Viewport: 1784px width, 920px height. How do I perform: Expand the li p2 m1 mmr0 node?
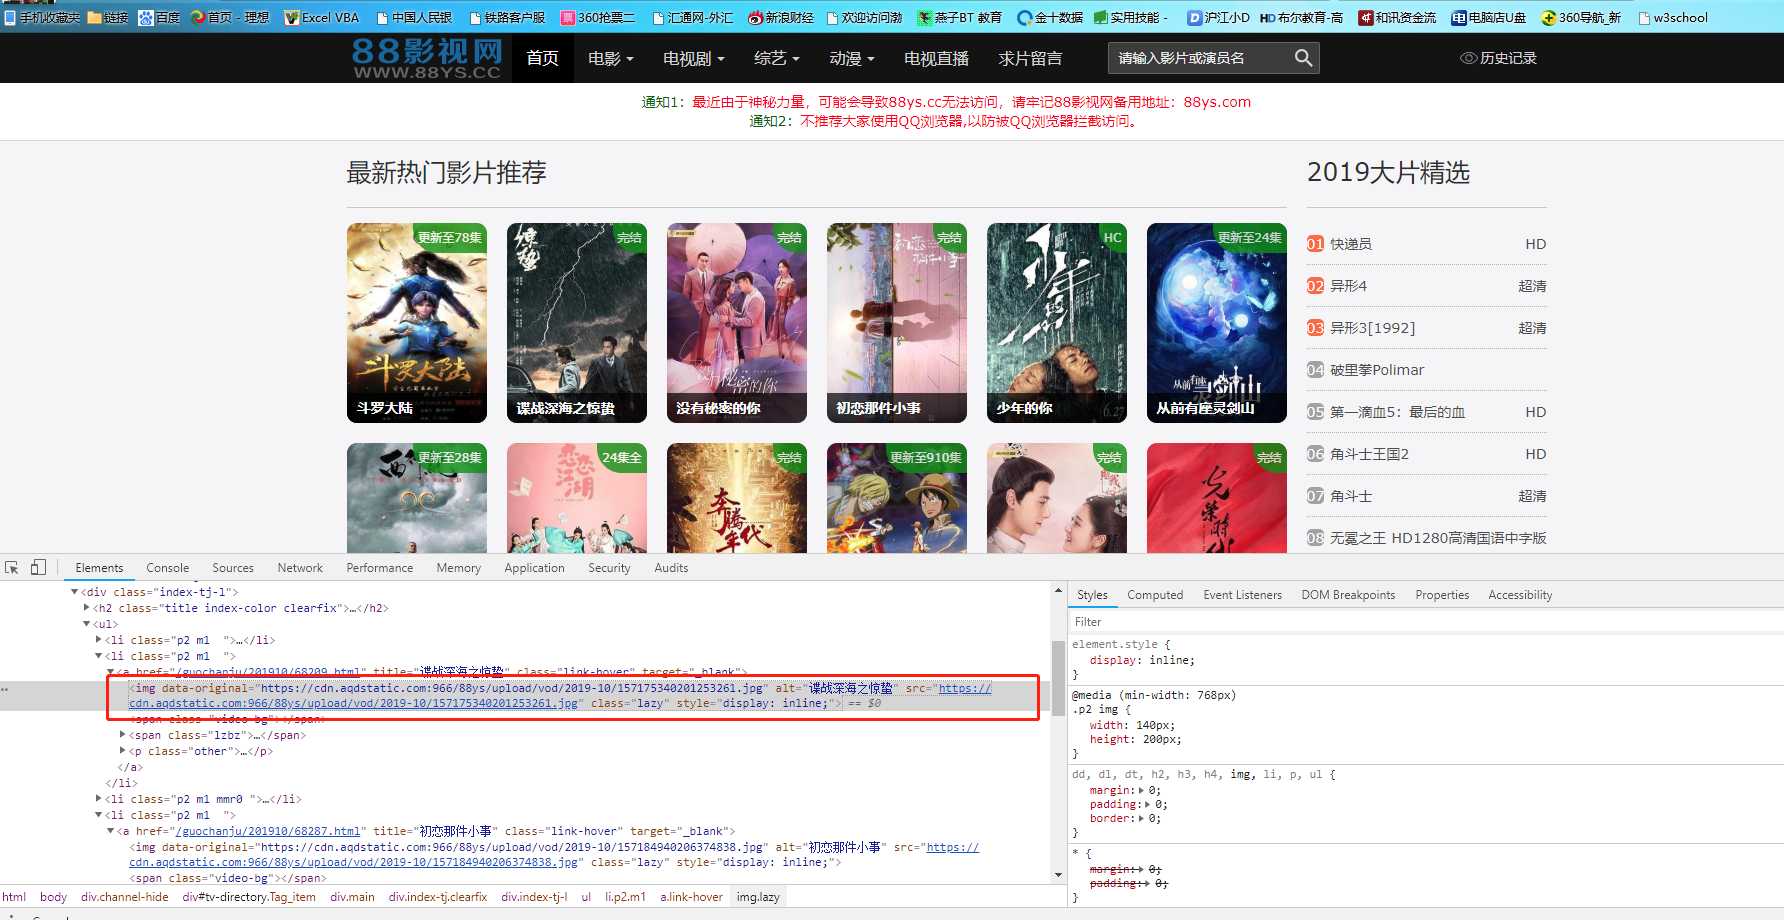coord(98,799)
